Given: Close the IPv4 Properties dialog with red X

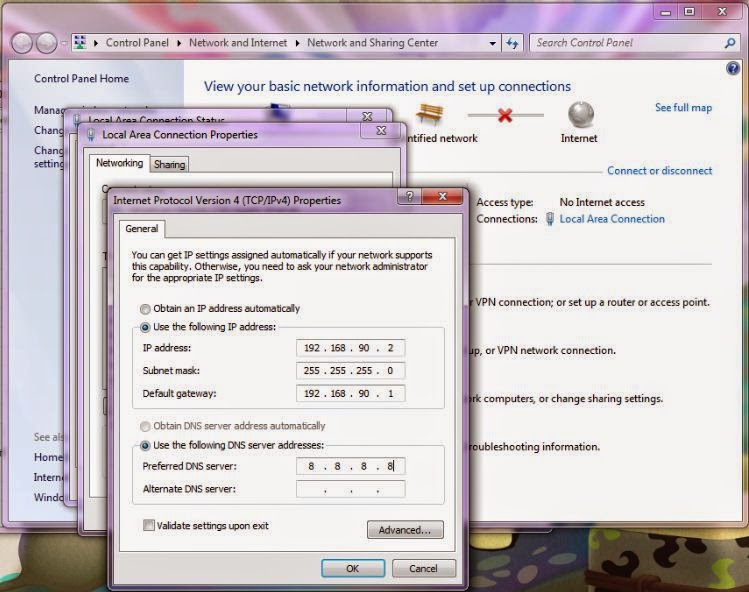Looking at the screenshot, I should tap(442, 196).
